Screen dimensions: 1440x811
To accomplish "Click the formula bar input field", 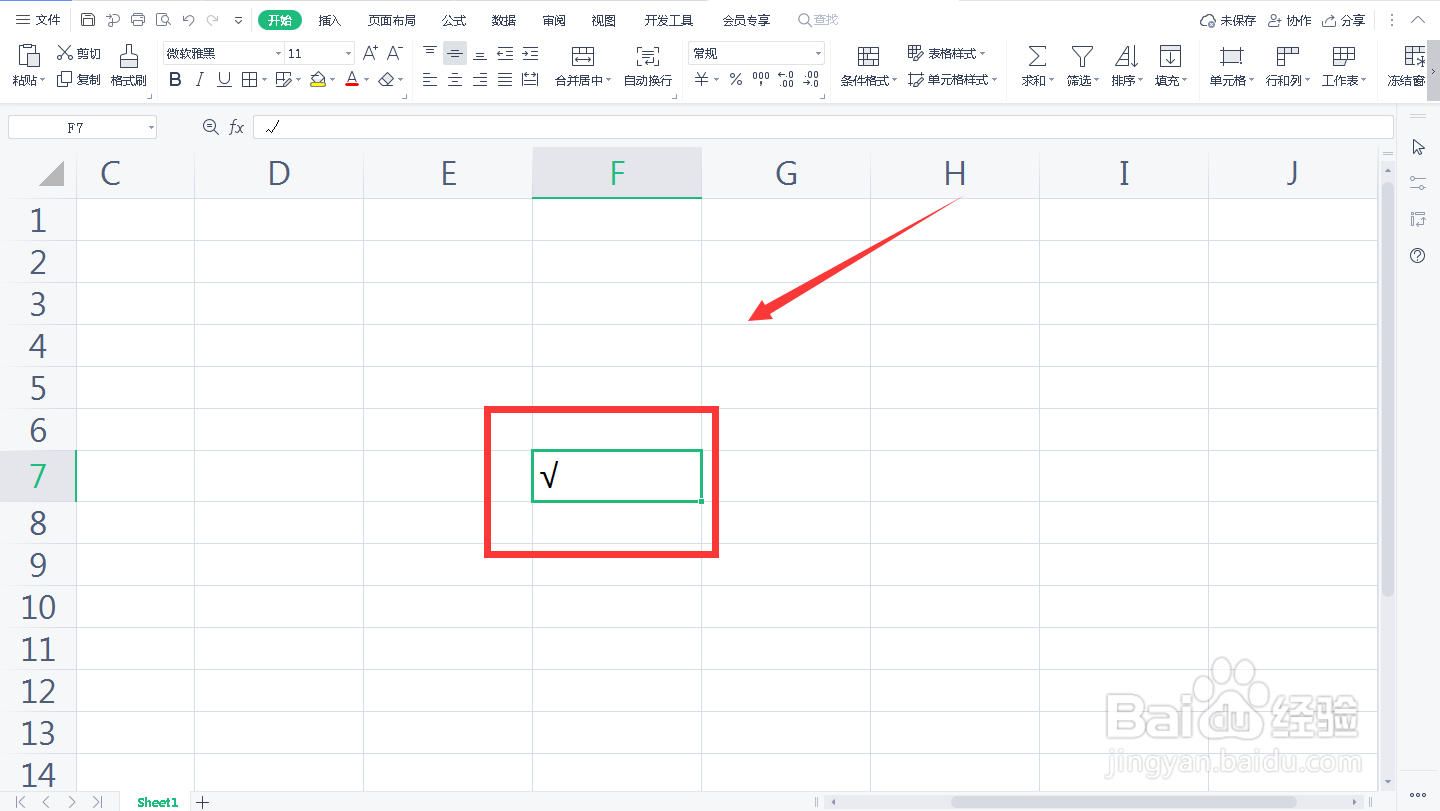I will pos(822,127).
